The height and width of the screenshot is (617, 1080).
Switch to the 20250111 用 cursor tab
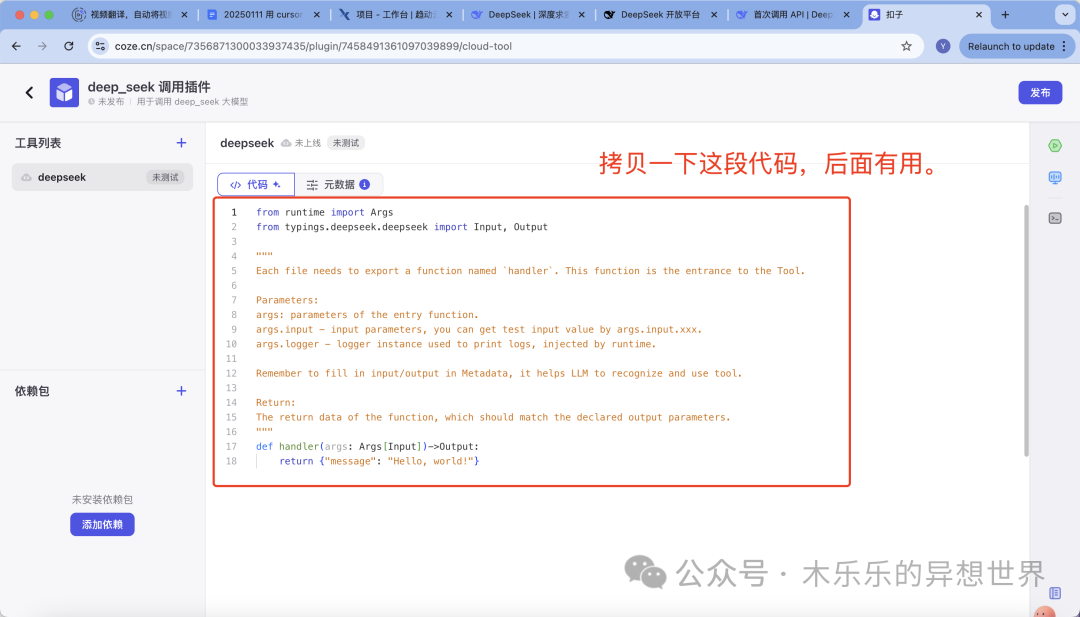click(x=263, y=14)
